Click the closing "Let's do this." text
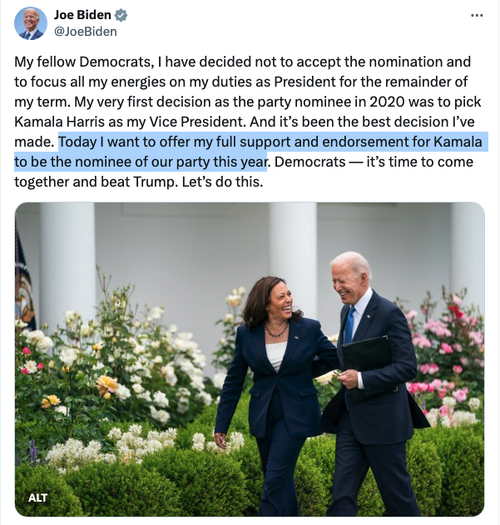The image size is (500, 525). pos(222,182)
